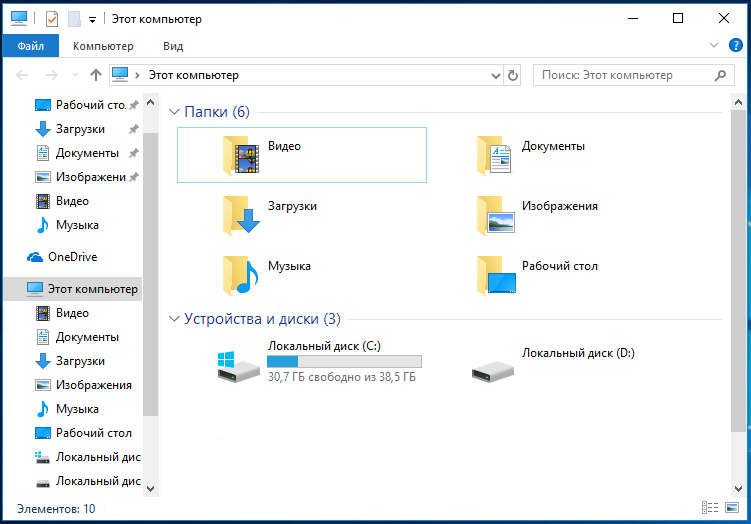The image size is (751, 524).
Task: Click Этот компьютер in the address bar
Action: pos(193,75)
